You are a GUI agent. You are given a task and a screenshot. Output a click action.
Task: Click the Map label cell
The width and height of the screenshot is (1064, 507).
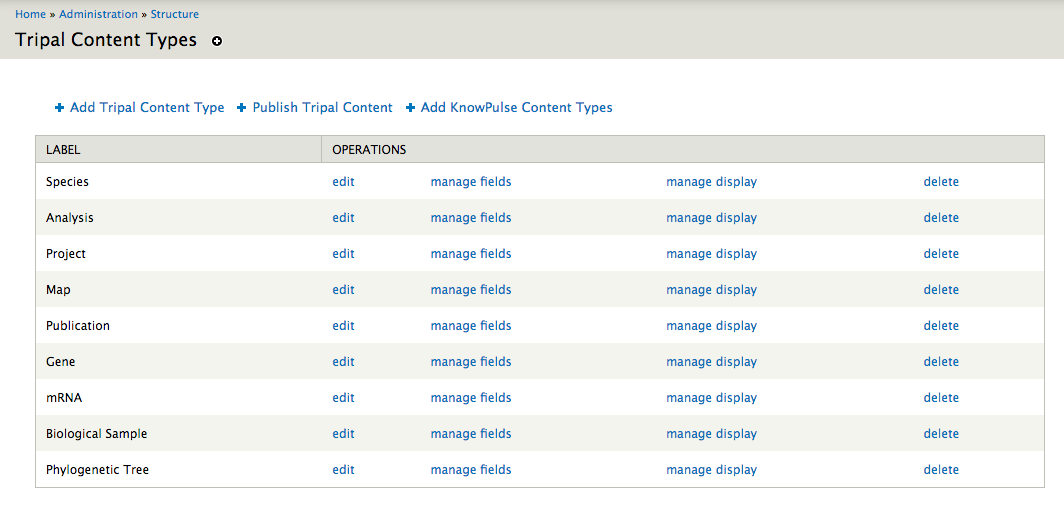[x=178, y=290]
